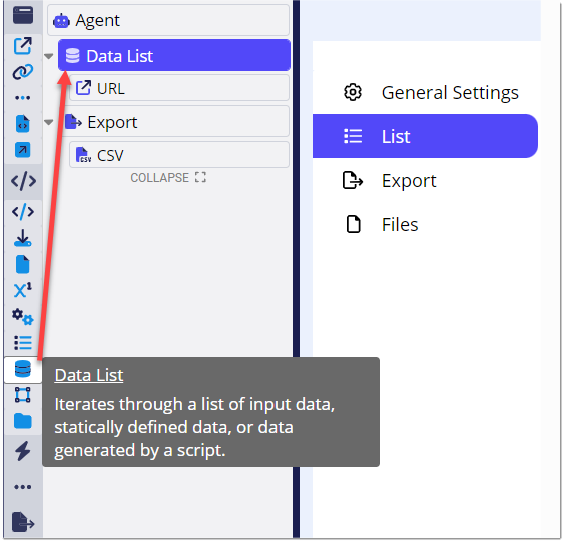Click the browser window icon at sidebar top

click(23, 15)
